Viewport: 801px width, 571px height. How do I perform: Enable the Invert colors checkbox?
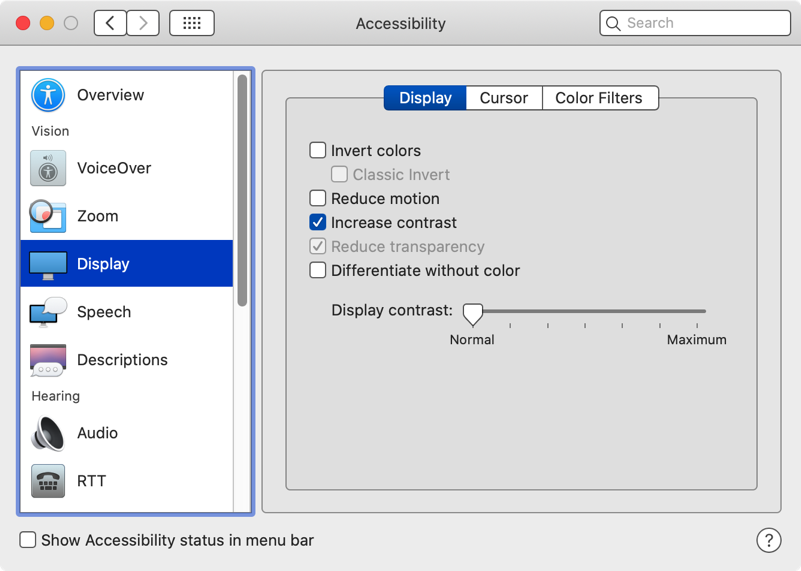tap(318, 151)
